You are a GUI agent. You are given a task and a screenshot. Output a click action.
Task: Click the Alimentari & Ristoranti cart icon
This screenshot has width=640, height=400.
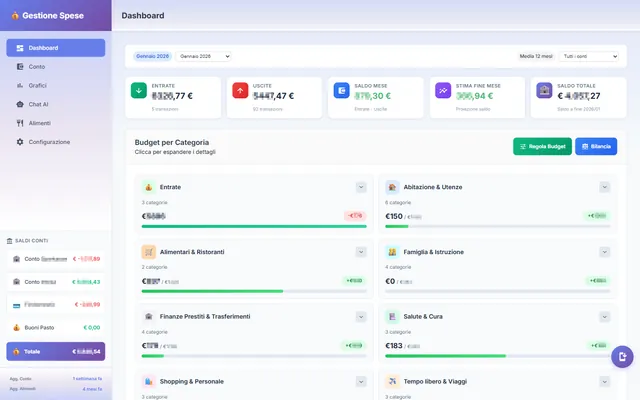pyautogui.click(x=149, y=252)
